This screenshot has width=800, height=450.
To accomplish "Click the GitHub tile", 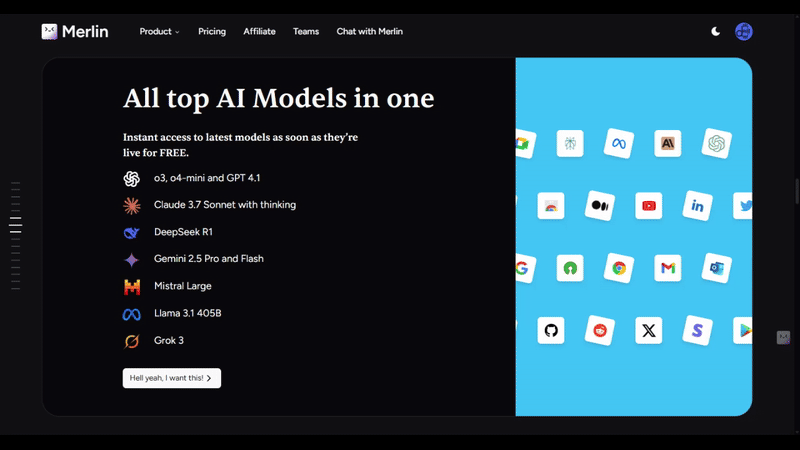I will pyautogui.click(x=551, y=330).
